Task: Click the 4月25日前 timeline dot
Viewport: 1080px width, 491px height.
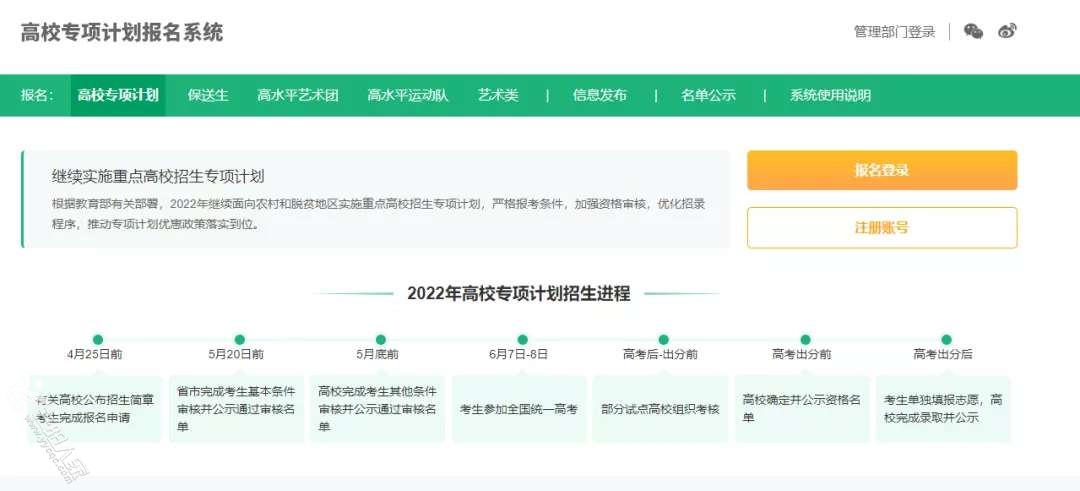Action: pyautogui.click(x=98, y=339)
